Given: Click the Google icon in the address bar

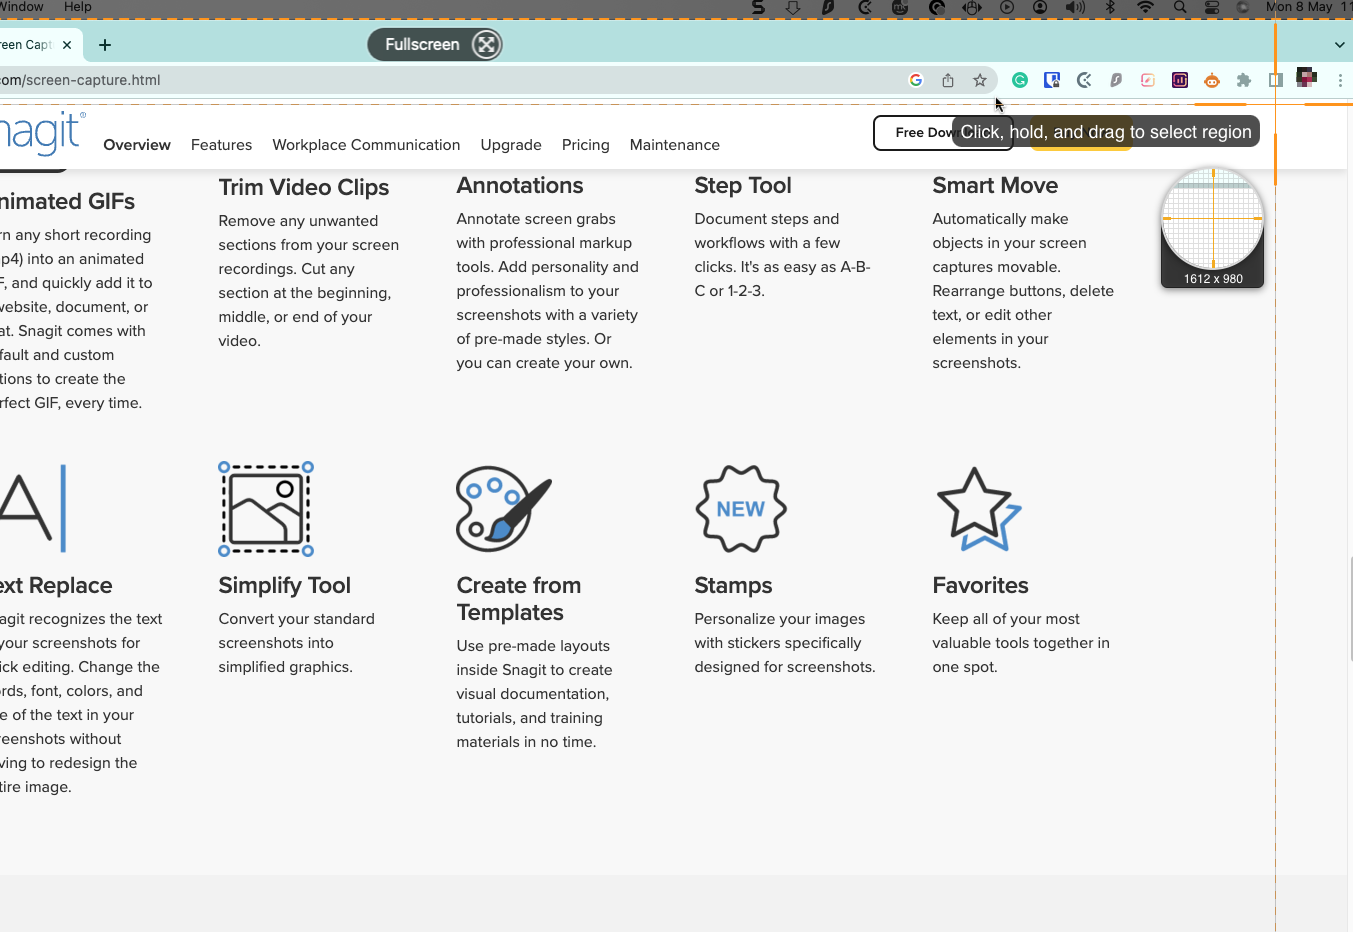Looking at the screenshot, I should tap(916, 80).
